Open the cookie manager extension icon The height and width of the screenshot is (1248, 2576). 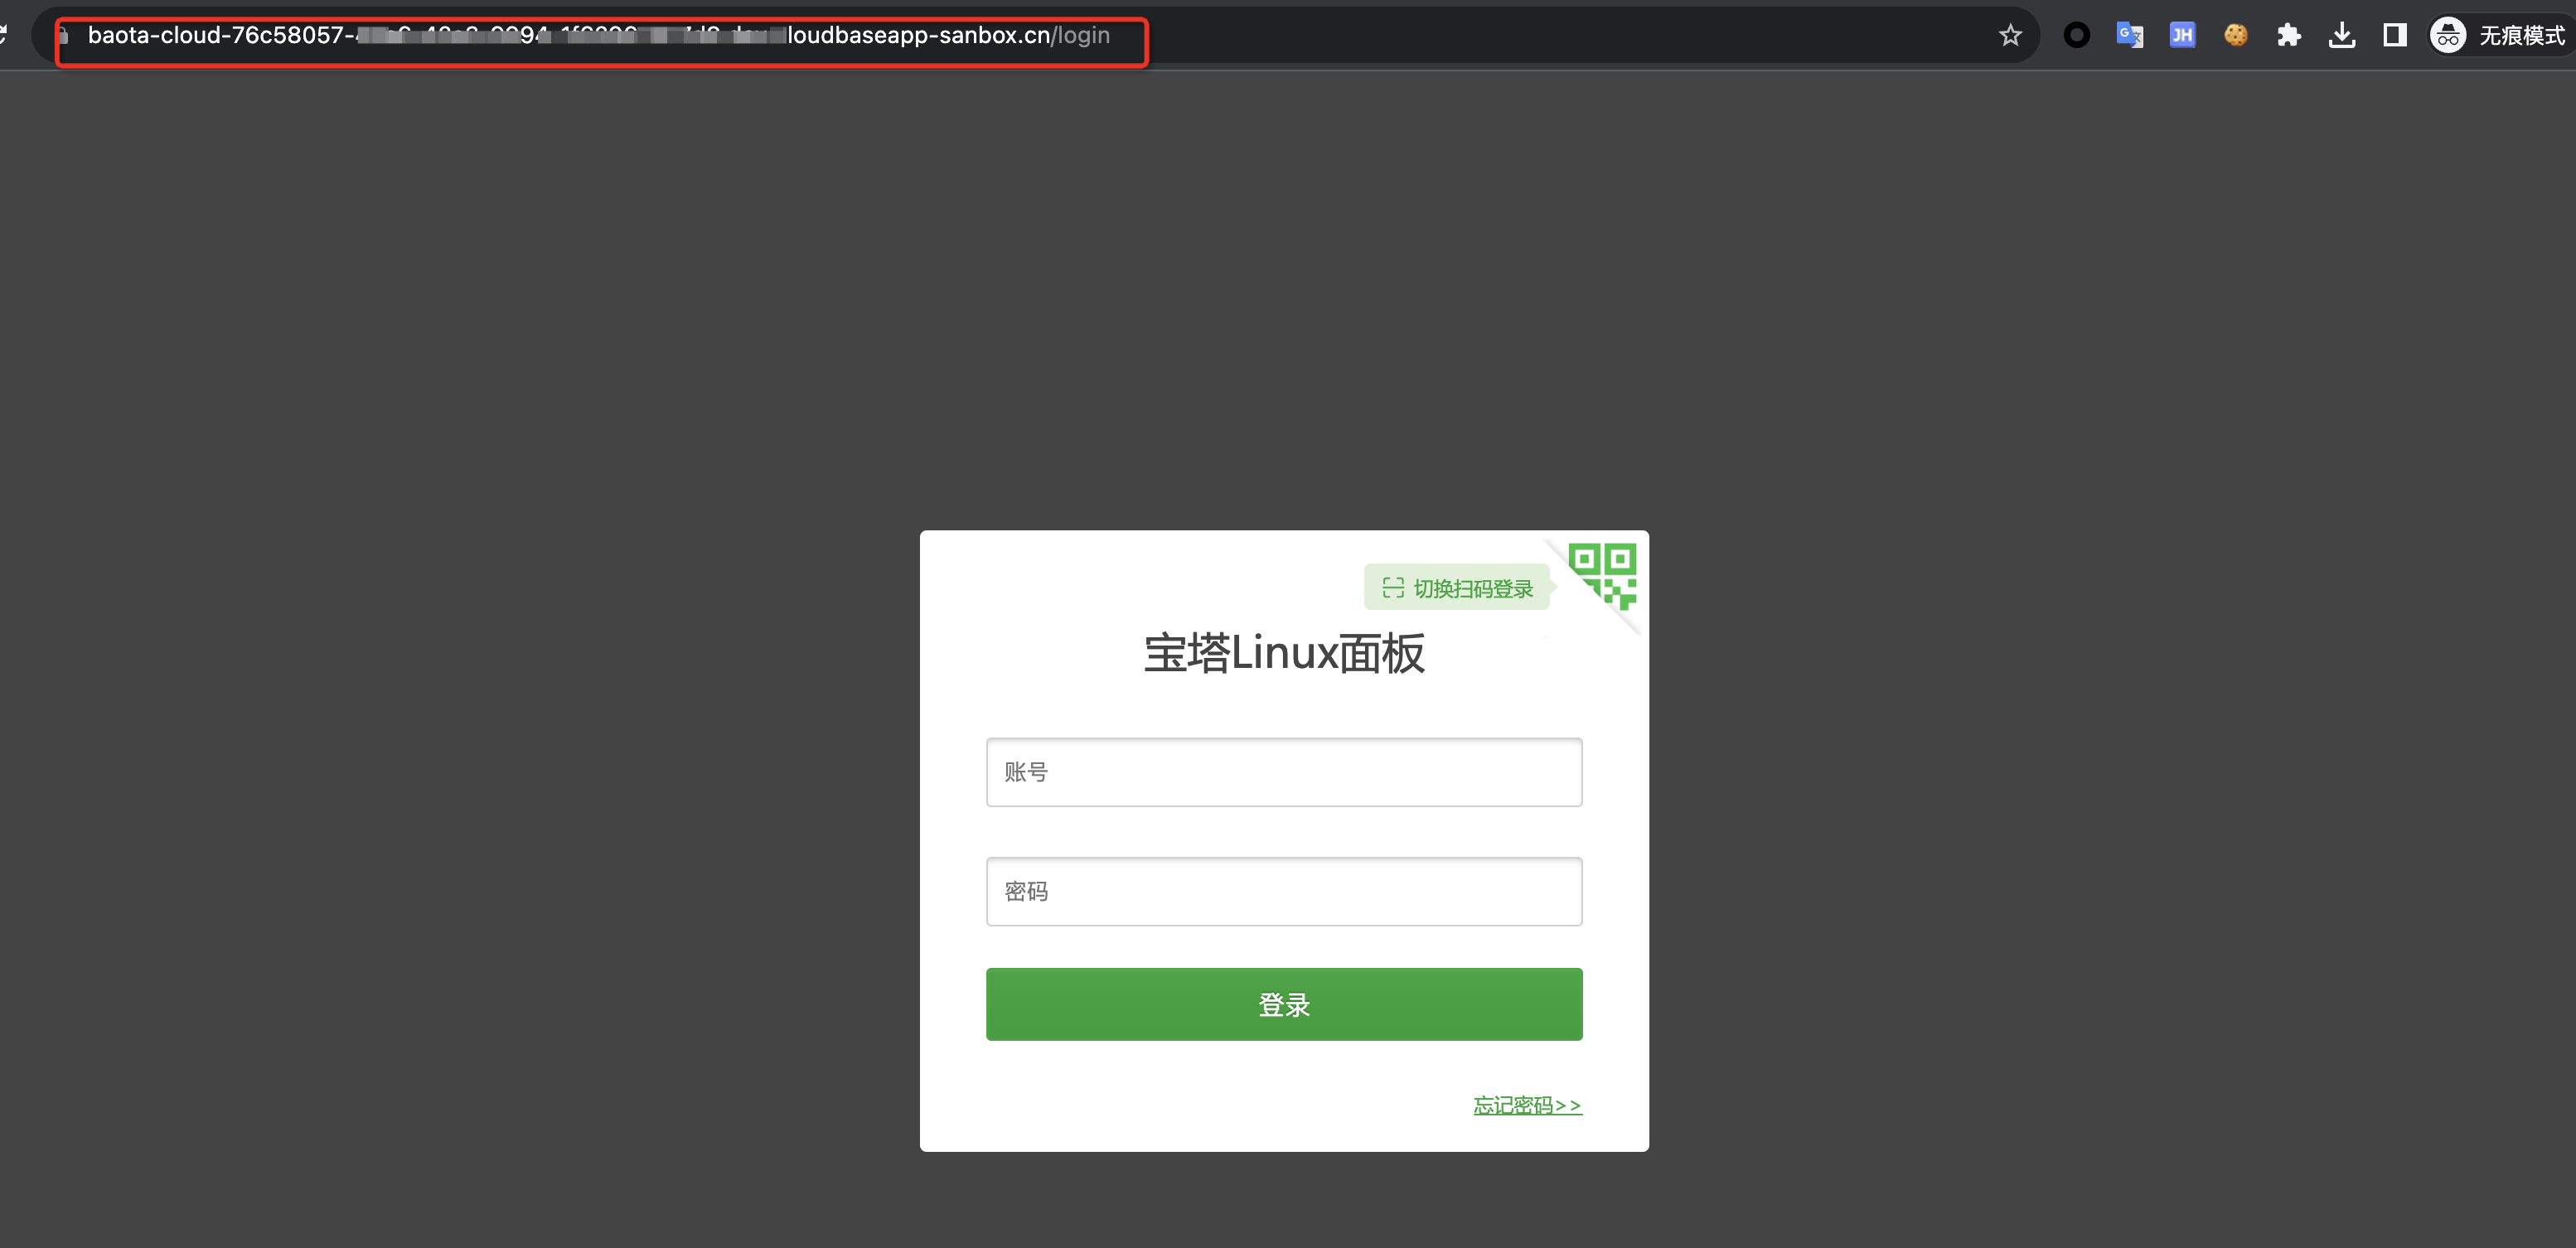pos(2236,35)
